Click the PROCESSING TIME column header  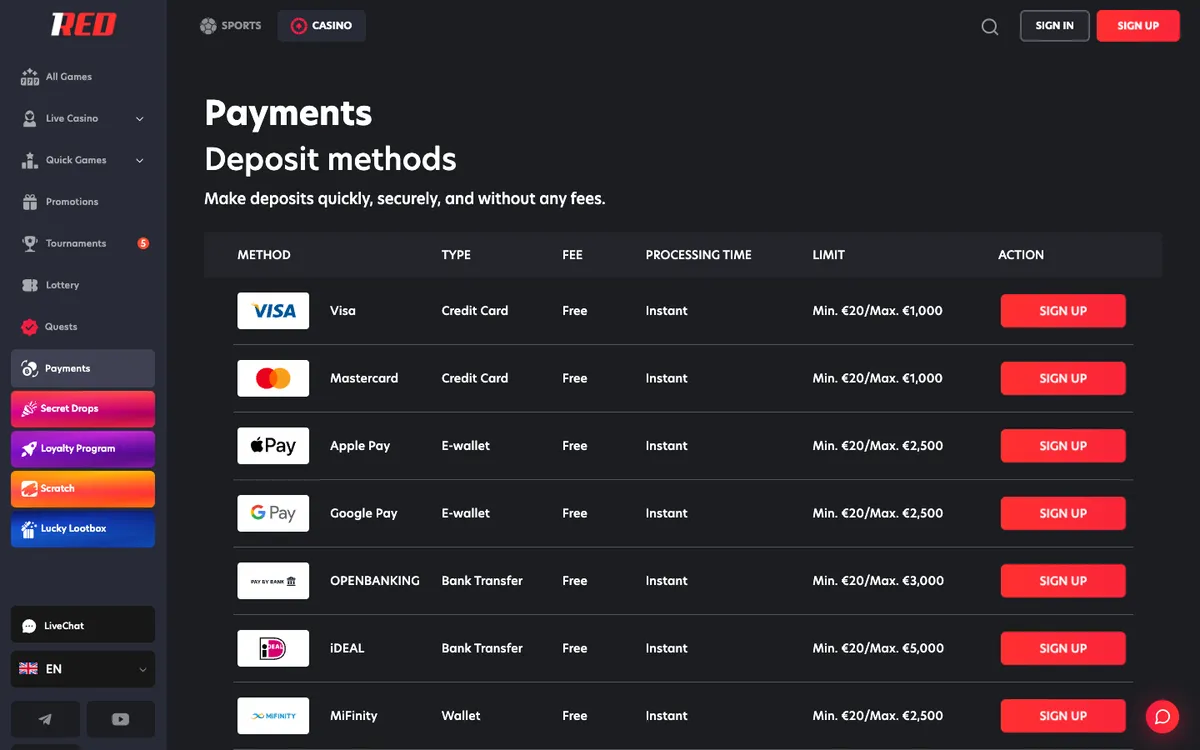click(x=698, y=255)
